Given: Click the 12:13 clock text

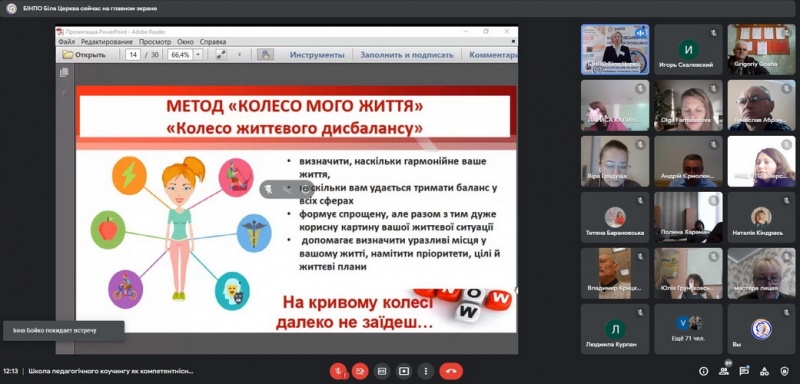Looking at the screenshot, I should click(x=10, y=371).
